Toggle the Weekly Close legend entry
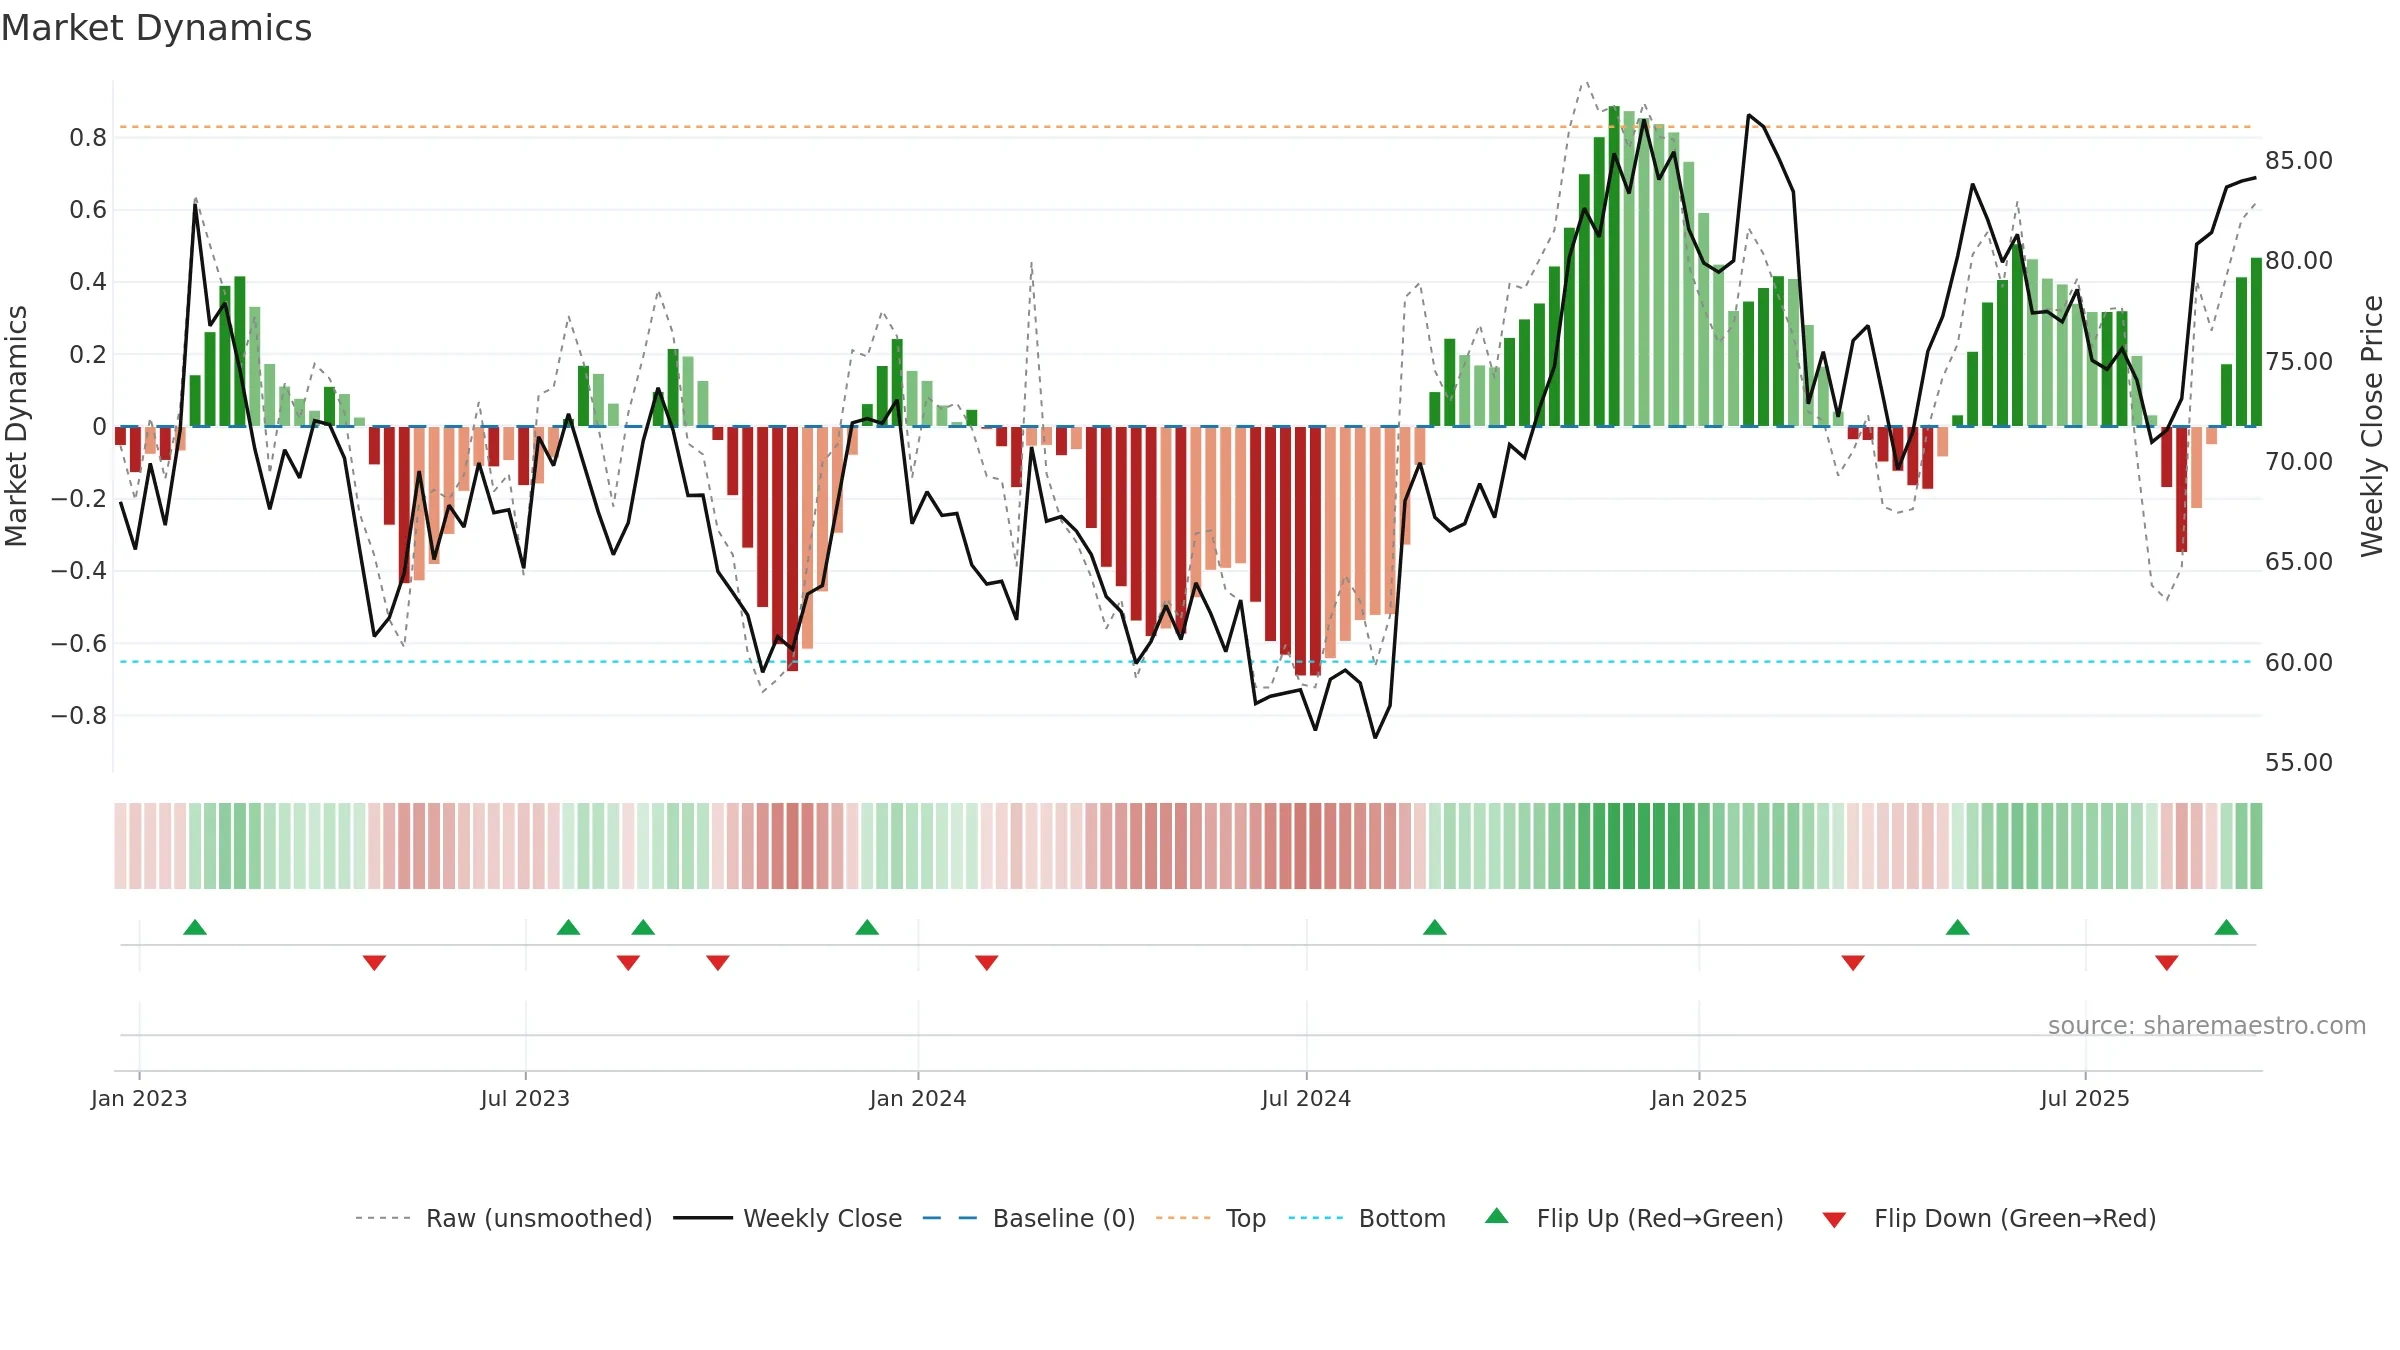This screenshot has width=2400, height=1350. tap(788, 1218)
